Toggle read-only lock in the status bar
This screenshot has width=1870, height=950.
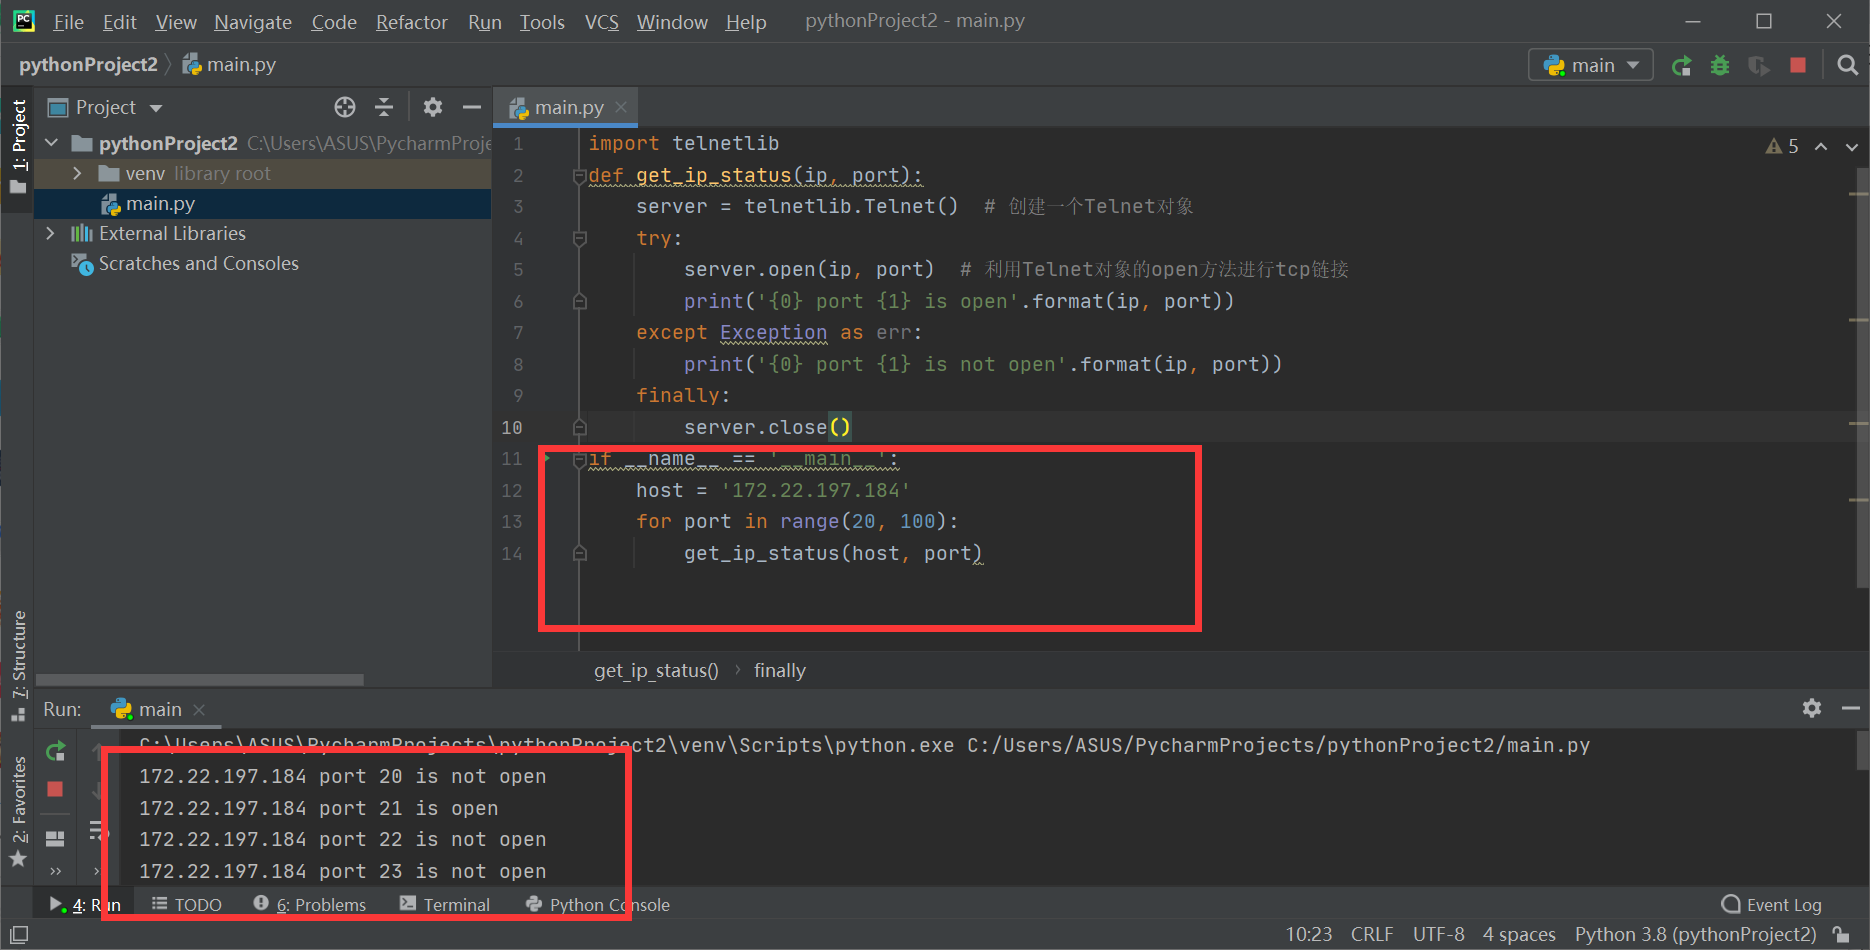(x=1841, y=934)
